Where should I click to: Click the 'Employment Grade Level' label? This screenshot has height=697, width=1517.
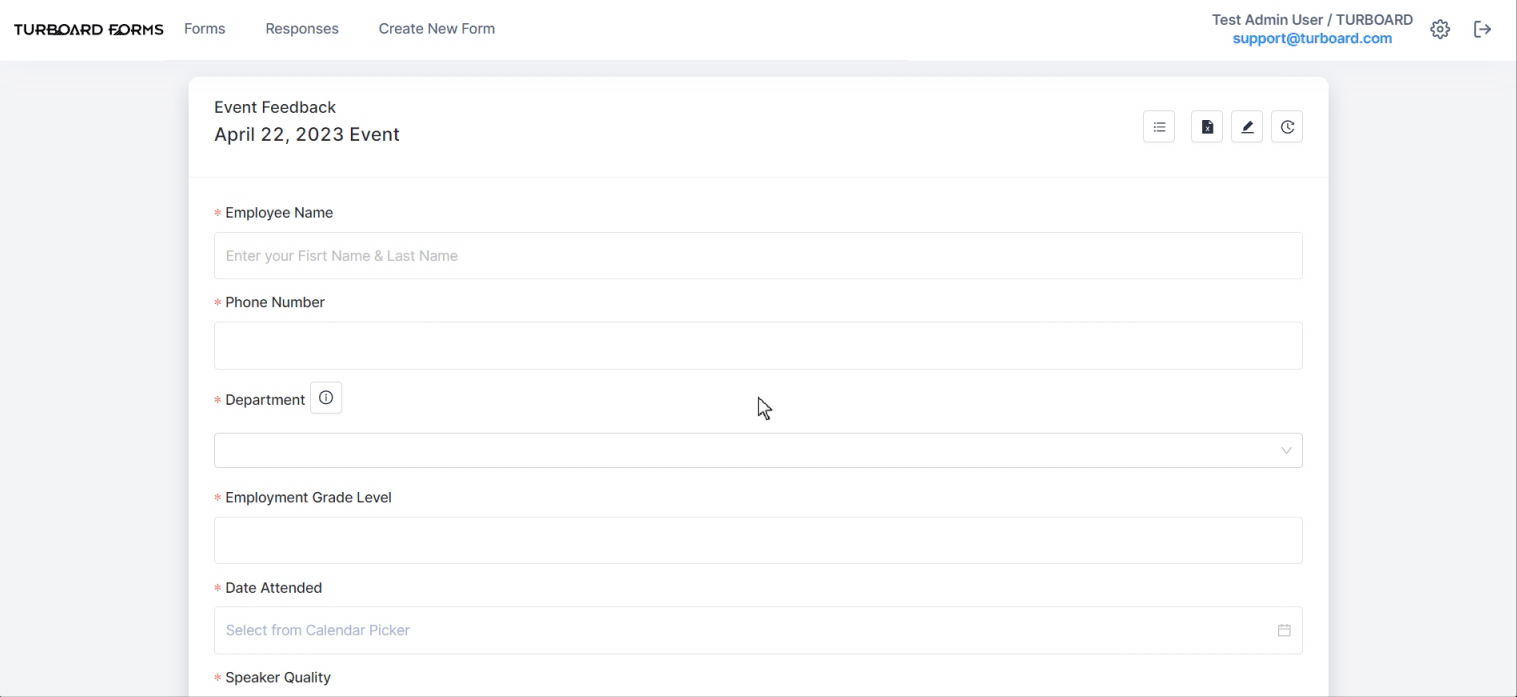[x=308, y=497]
